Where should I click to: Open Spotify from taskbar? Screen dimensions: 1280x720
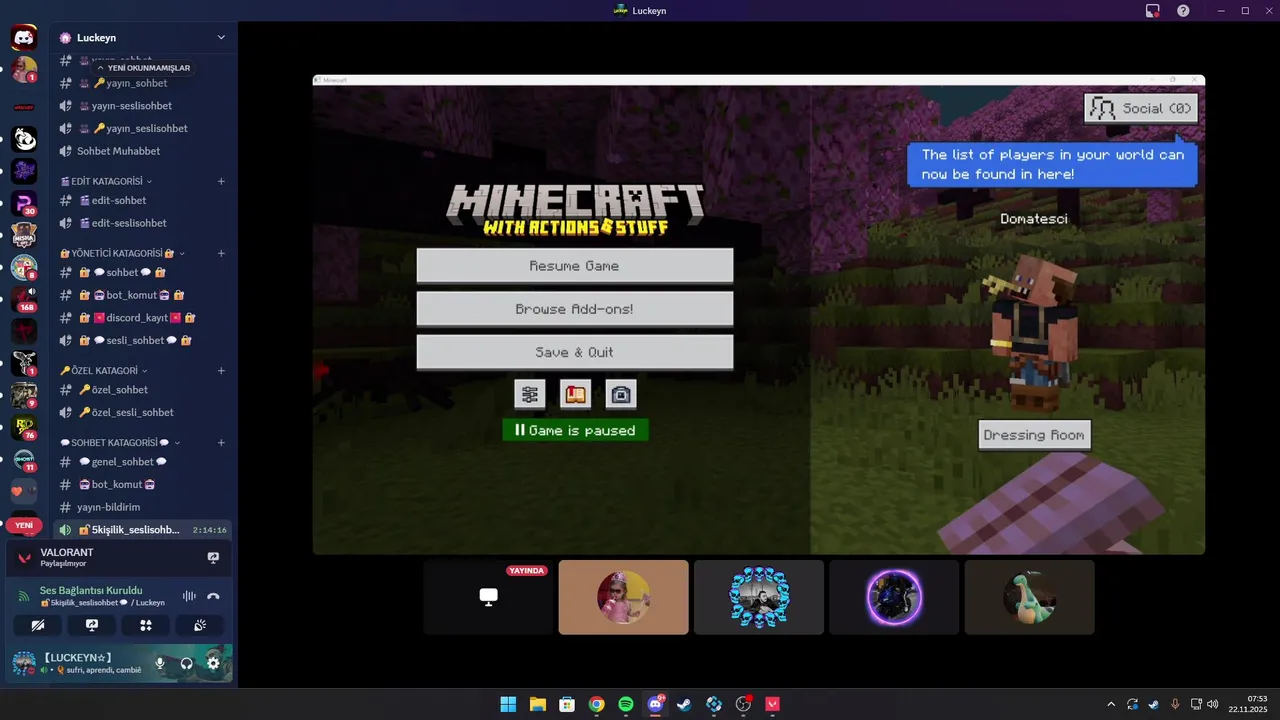tap(626, 704)
